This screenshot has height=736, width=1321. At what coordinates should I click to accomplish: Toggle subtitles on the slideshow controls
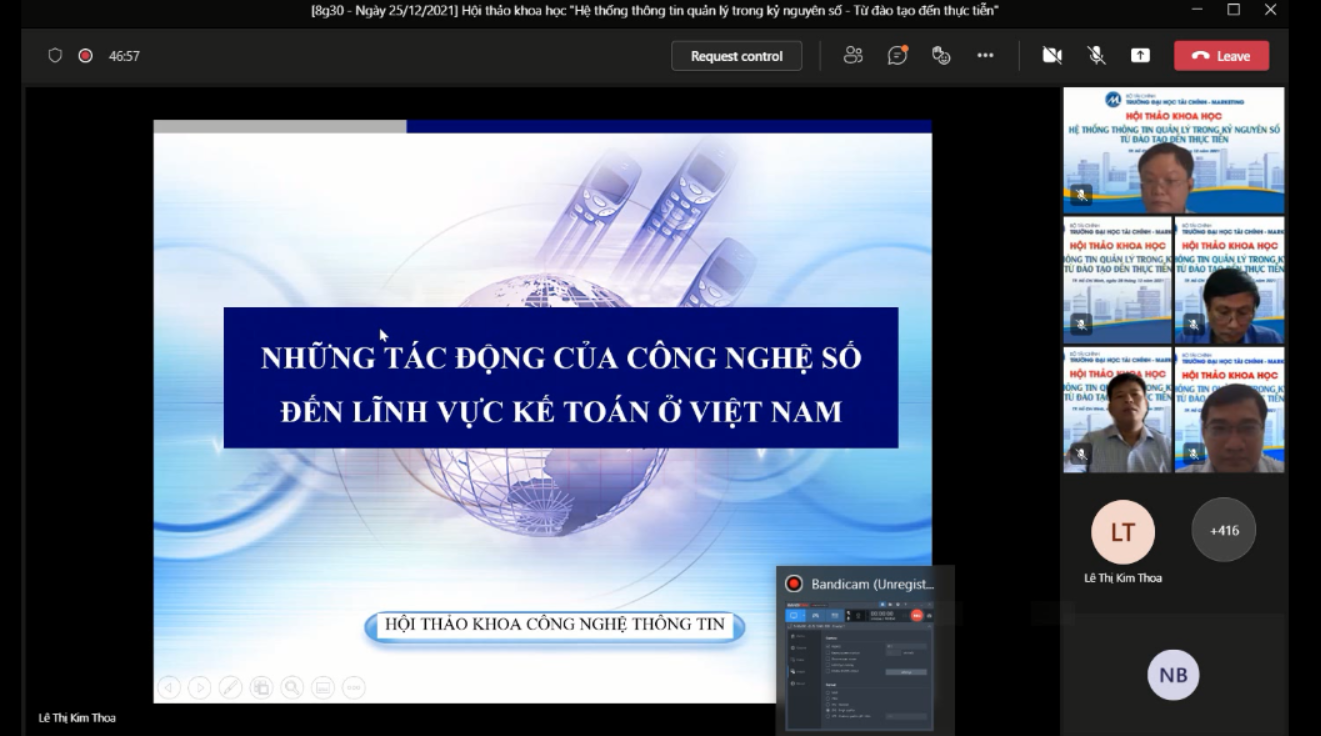[322, 687]
